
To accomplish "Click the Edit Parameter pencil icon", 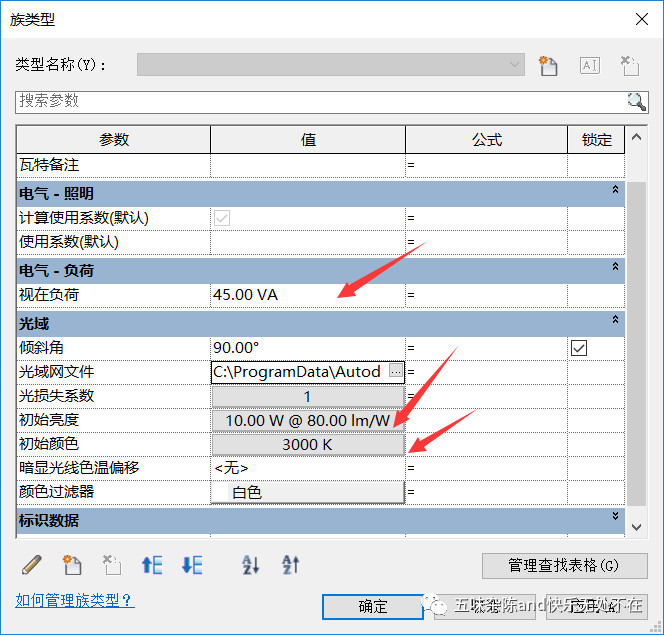I will (x=32, y=565).
